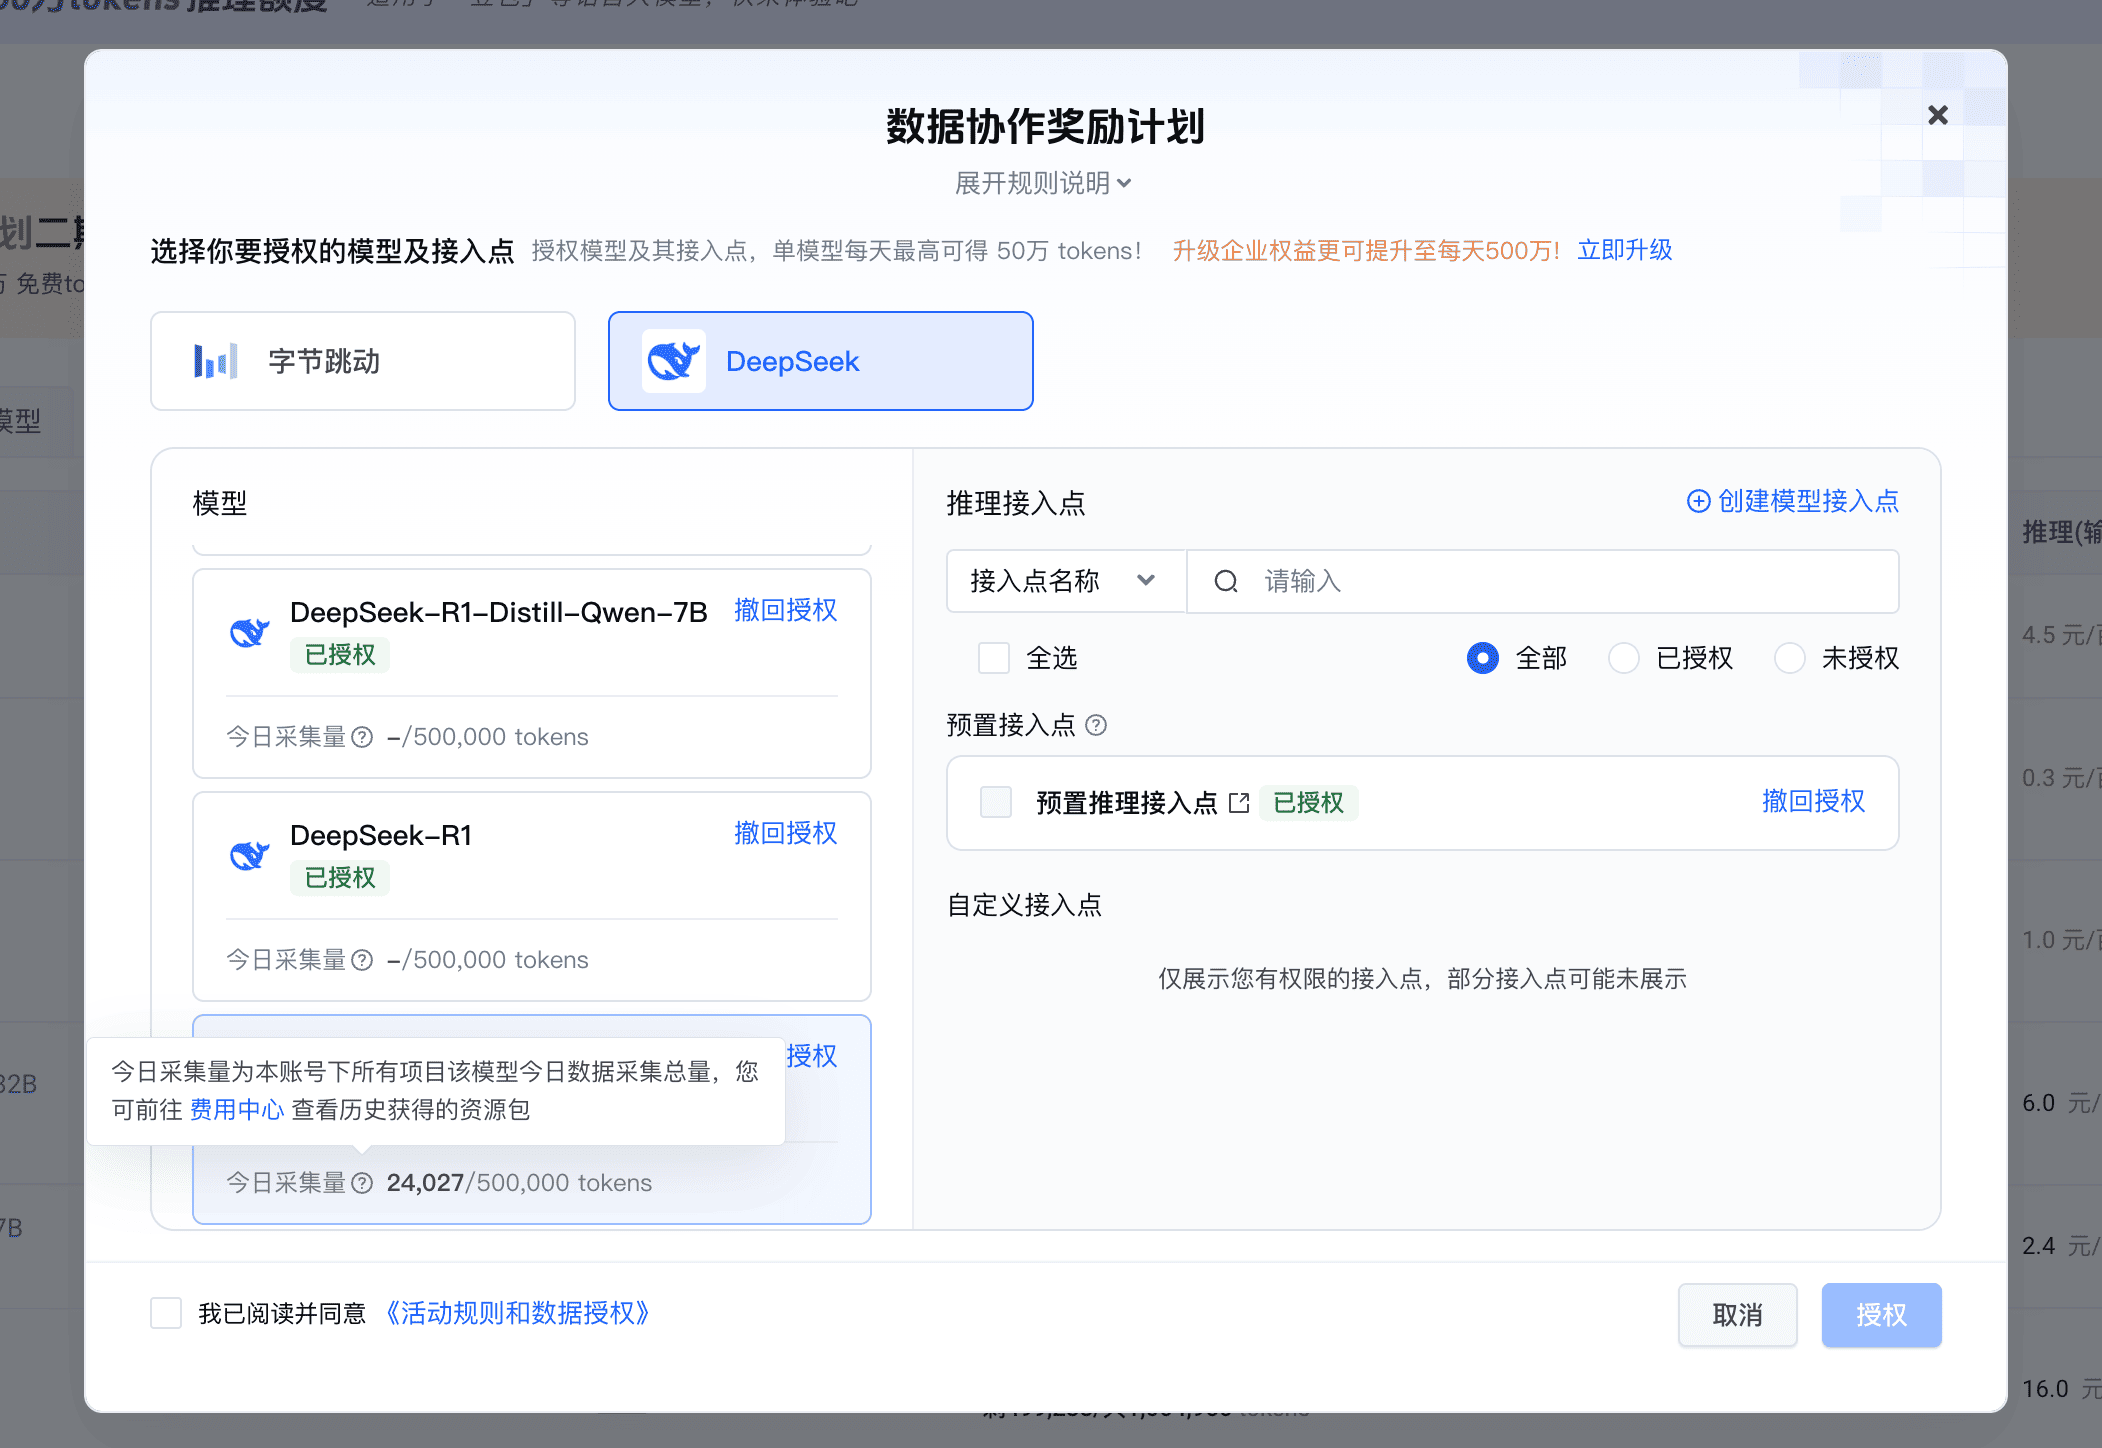Tick the 预置推理接入点 checkbox
2102x1448 pixels.
coord(995,802)
